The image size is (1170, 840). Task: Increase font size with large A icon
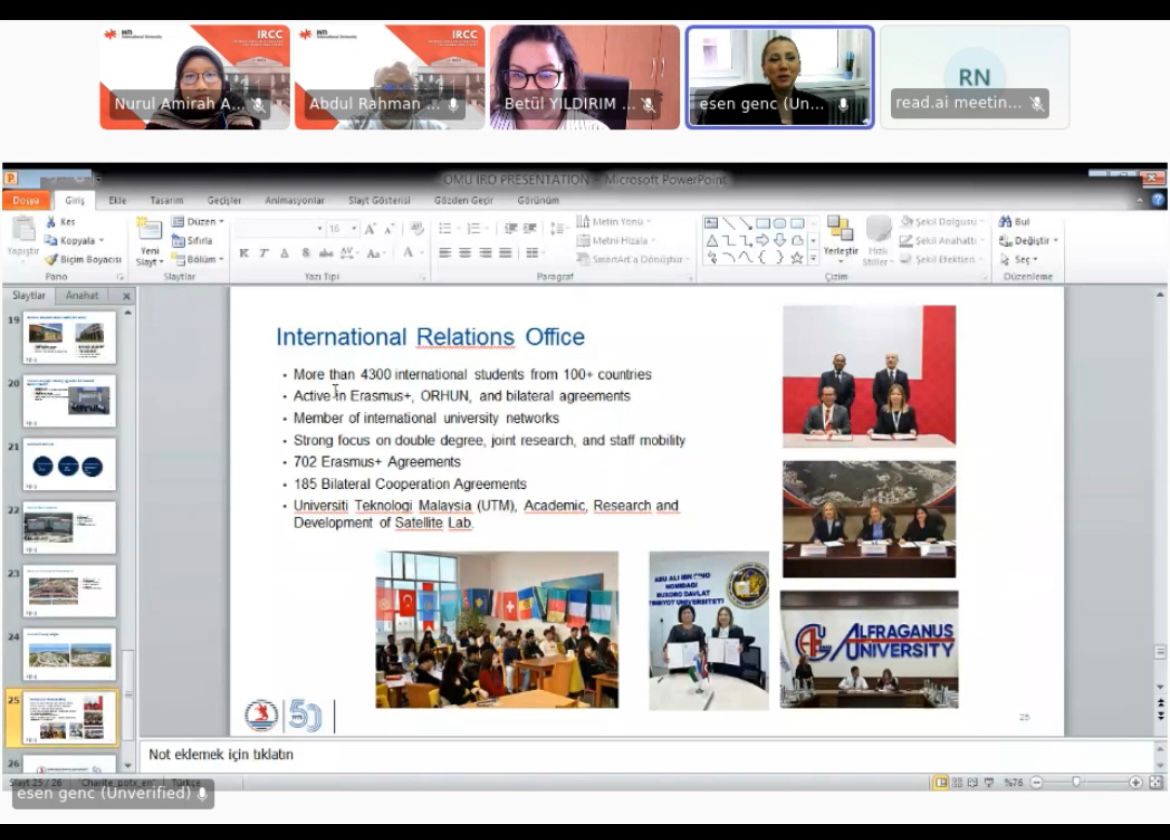[370, 229]
